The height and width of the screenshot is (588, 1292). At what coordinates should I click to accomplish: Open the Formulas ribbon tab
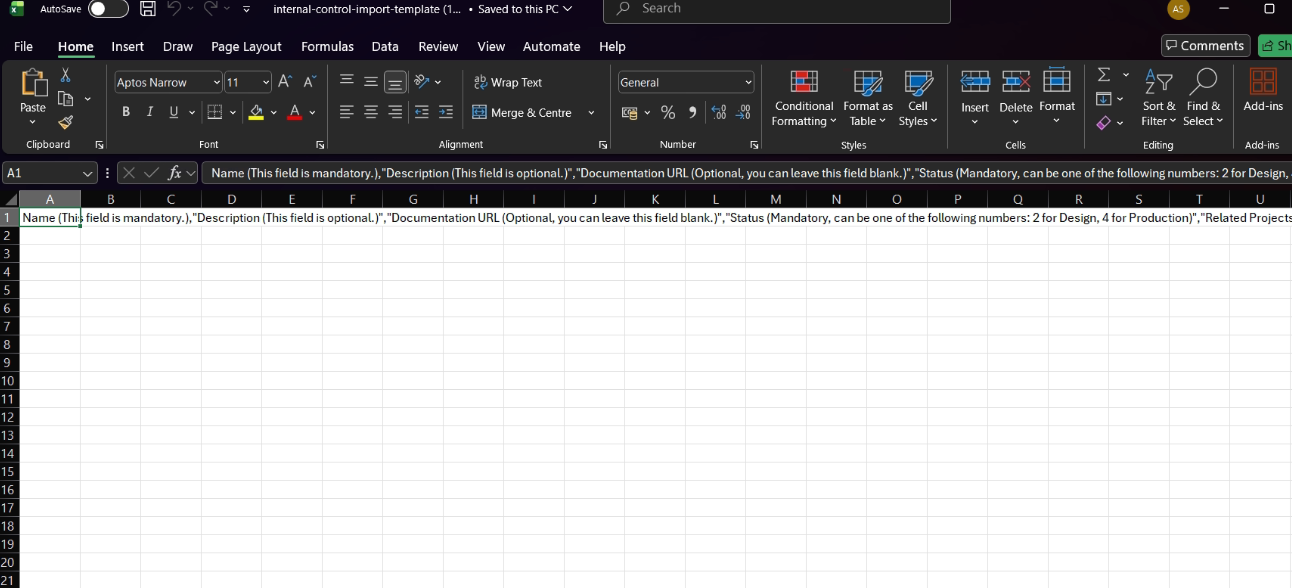click(x=327, y=46)
